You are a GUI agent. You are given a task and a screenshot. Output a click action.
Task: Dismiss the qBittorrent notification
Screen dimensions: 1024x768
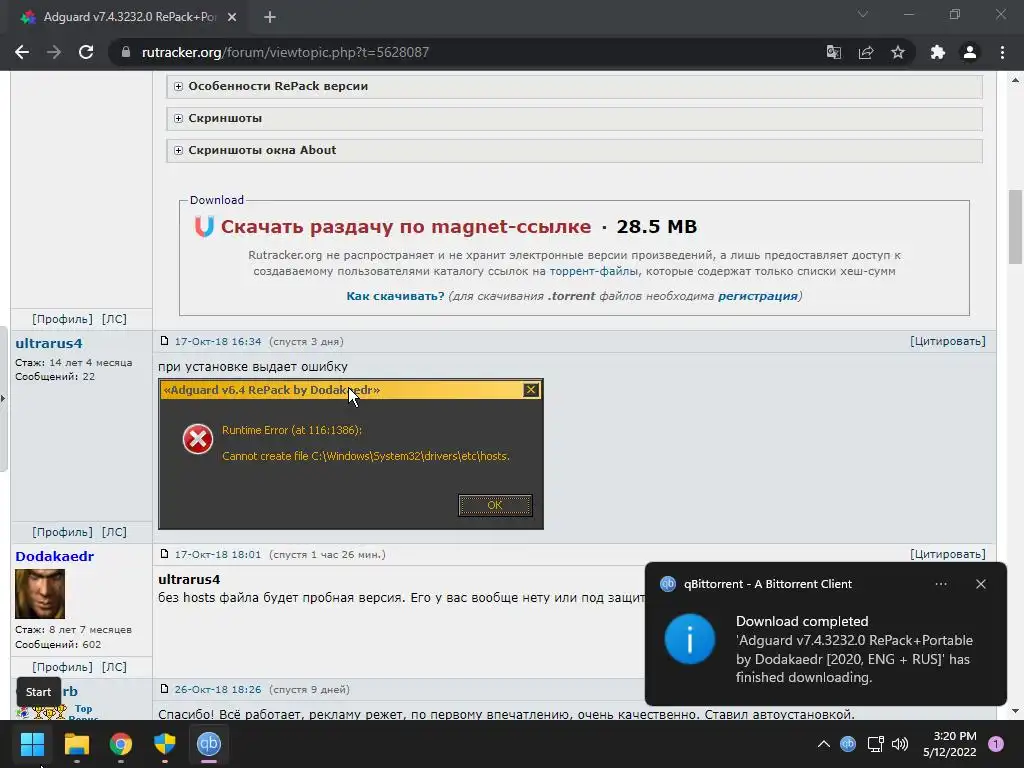[981, 584]
